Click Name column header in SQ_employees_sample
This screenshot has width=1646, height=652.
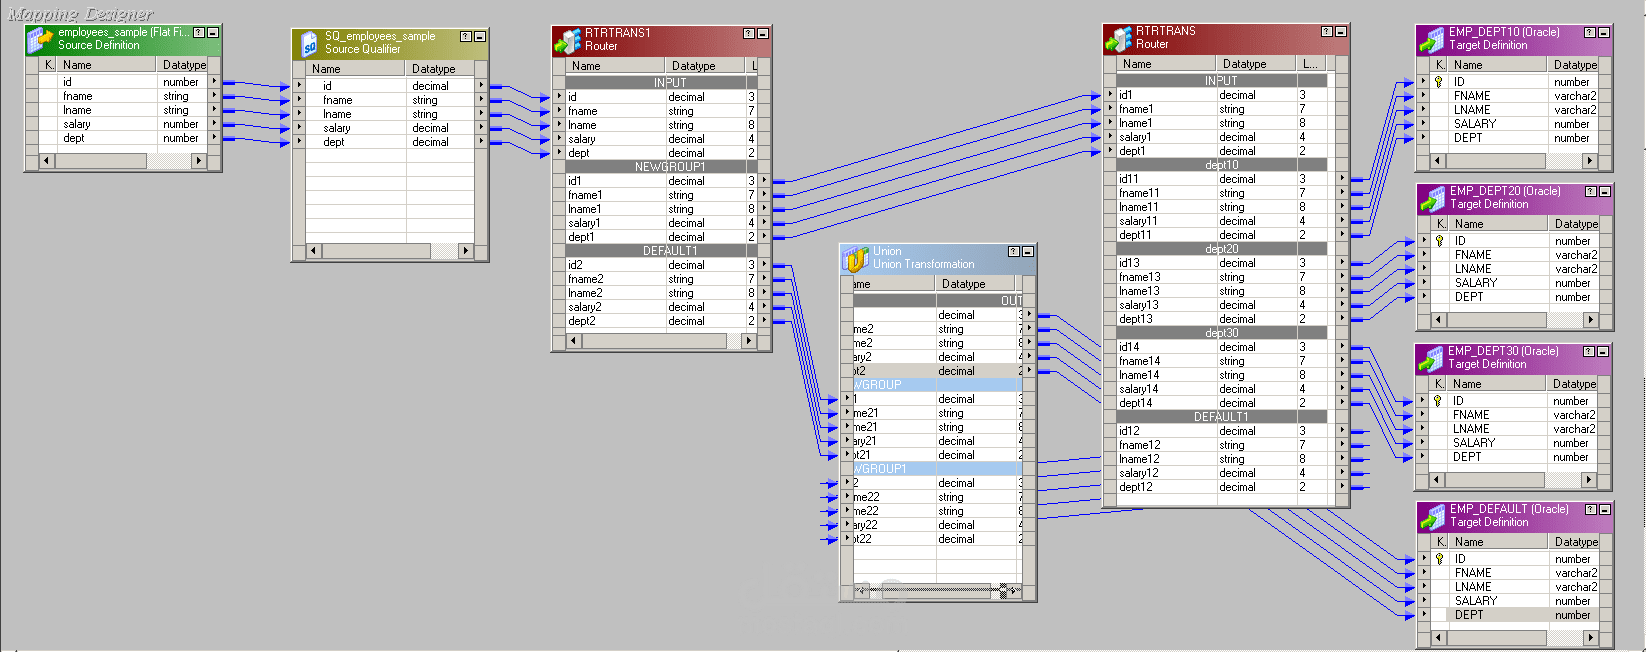(356, 69)
